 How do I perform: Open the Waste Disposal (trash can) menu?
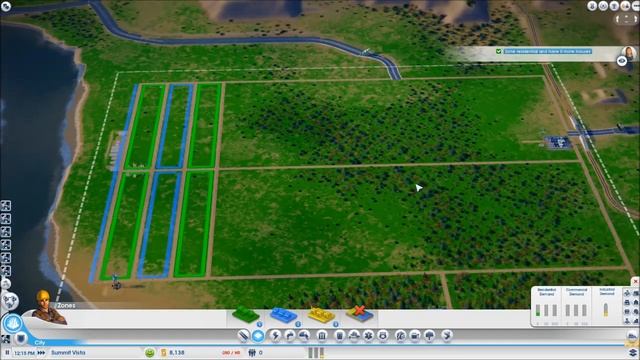340,336
